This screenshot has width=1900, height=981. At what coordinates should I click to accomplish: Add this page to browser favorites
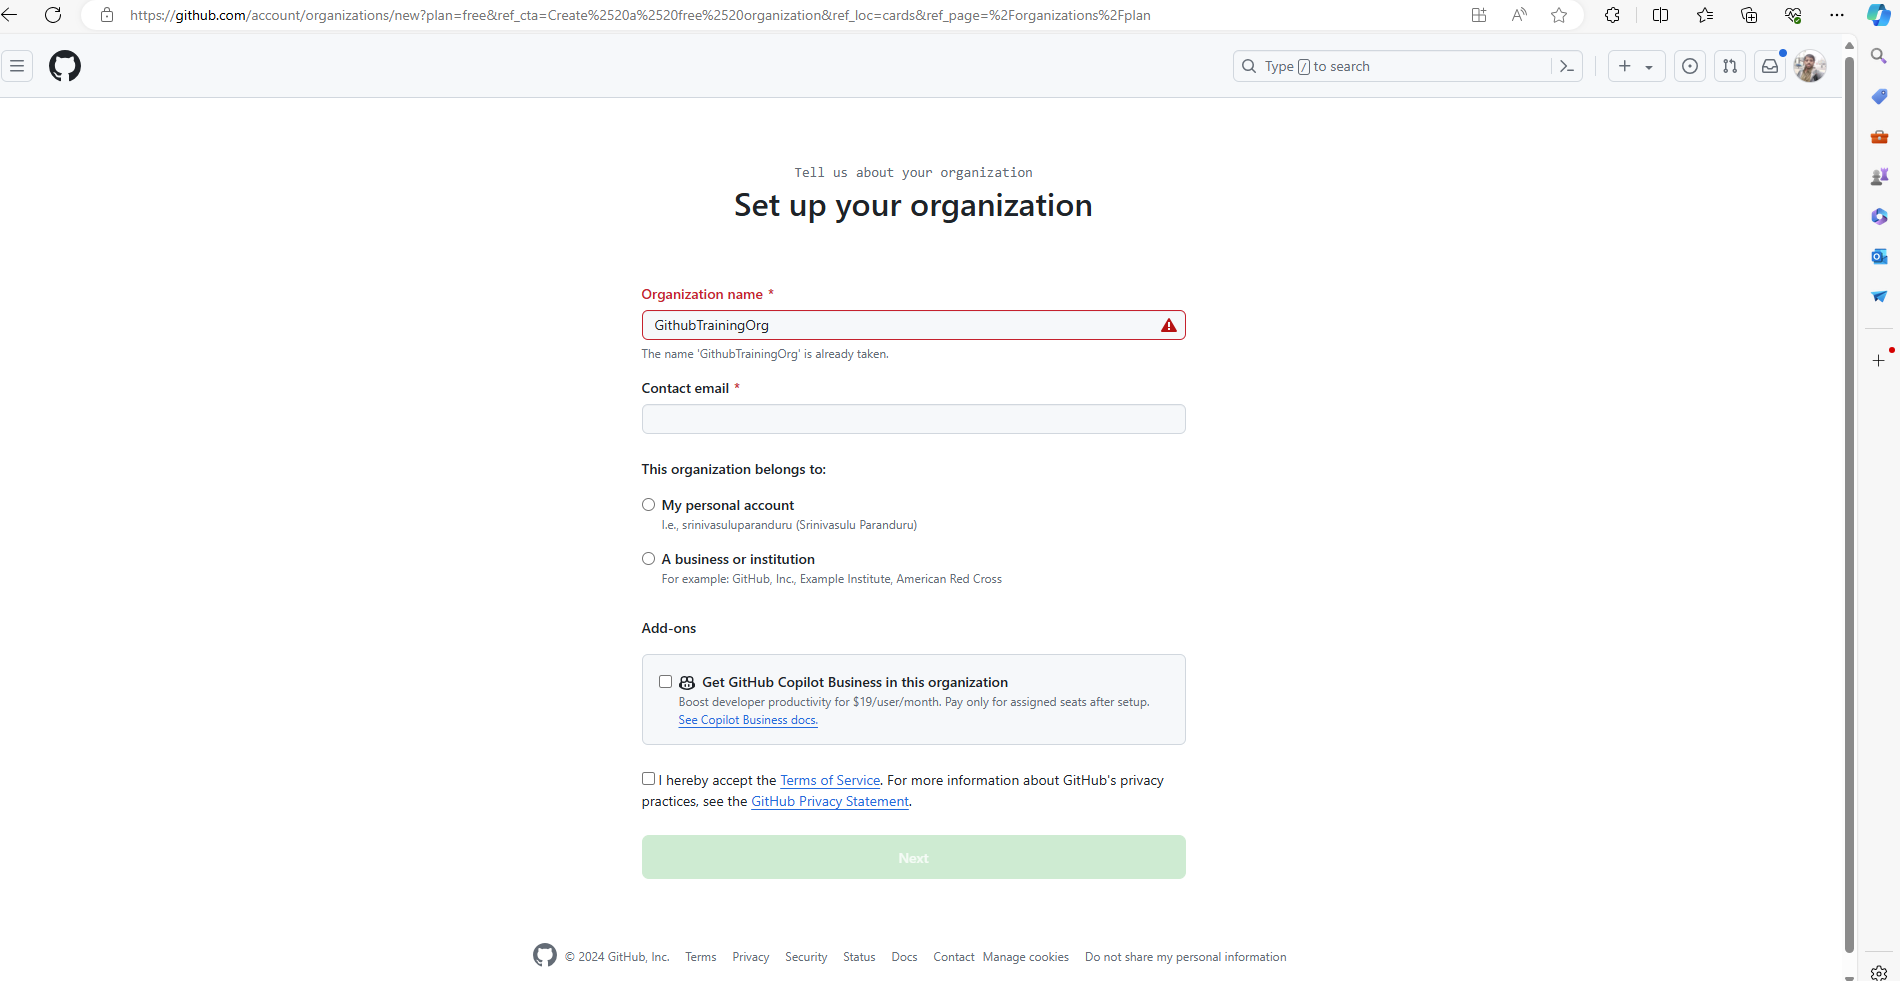point(1559,15)
